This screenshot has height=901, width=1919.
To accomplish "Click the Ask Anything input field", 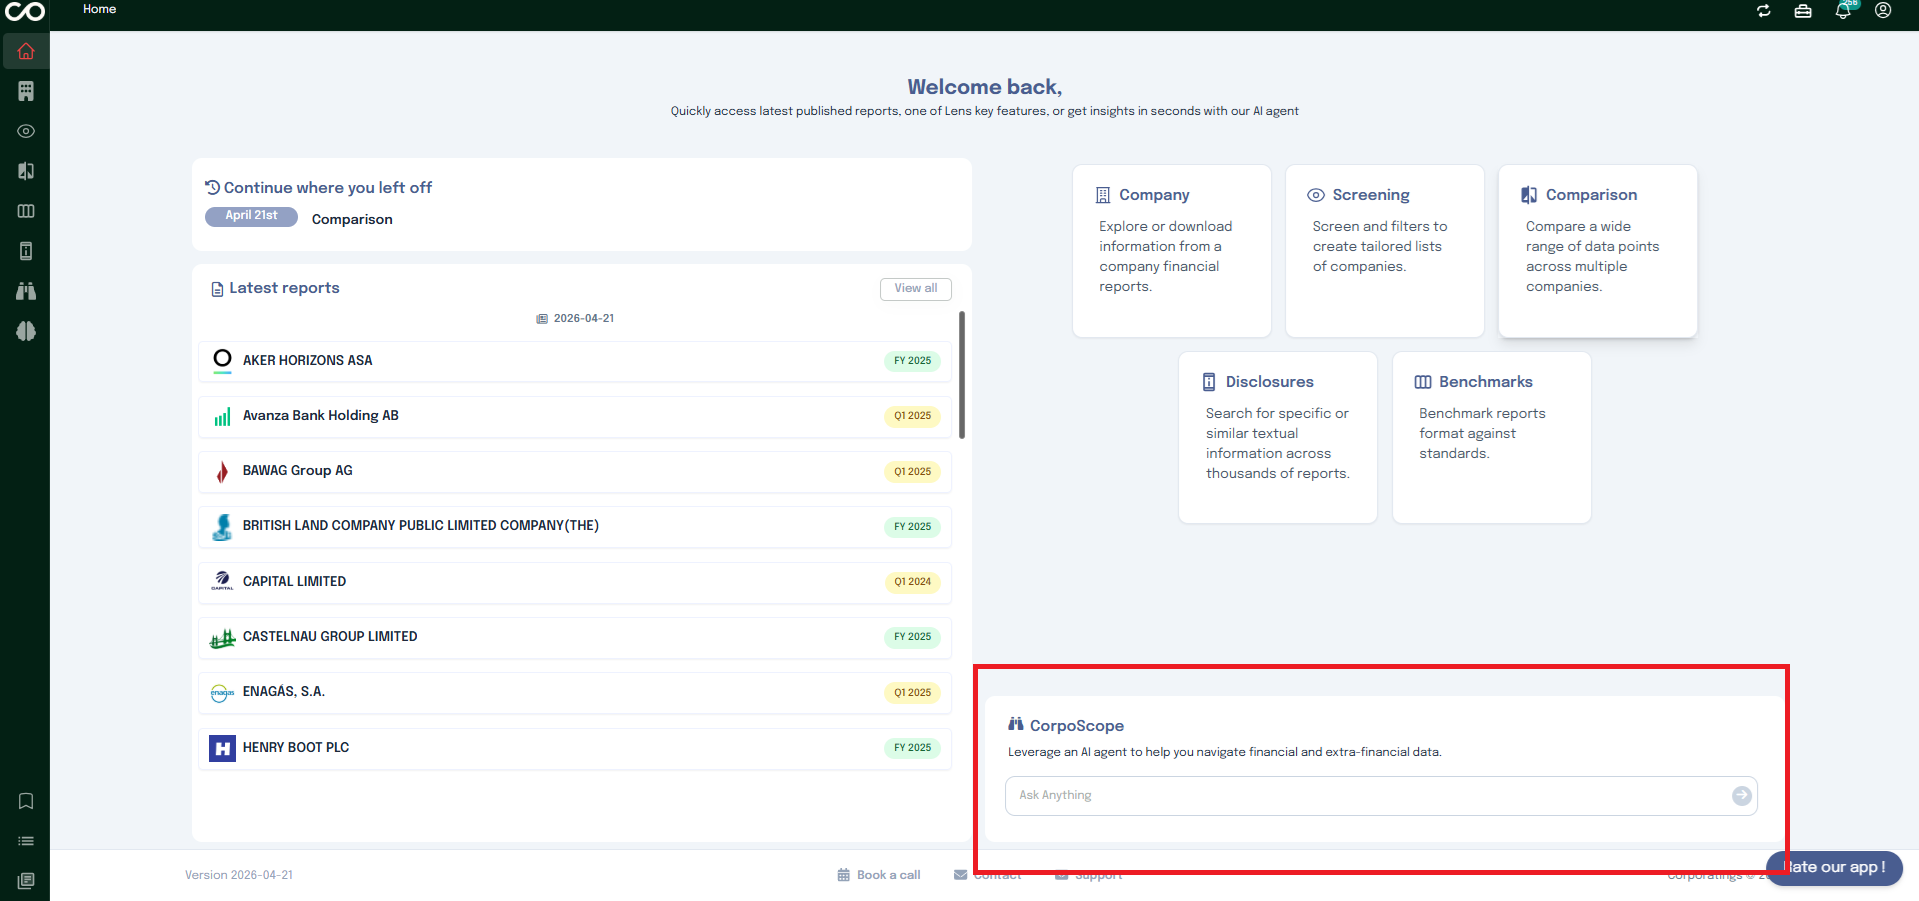I will pos(1381,796).
